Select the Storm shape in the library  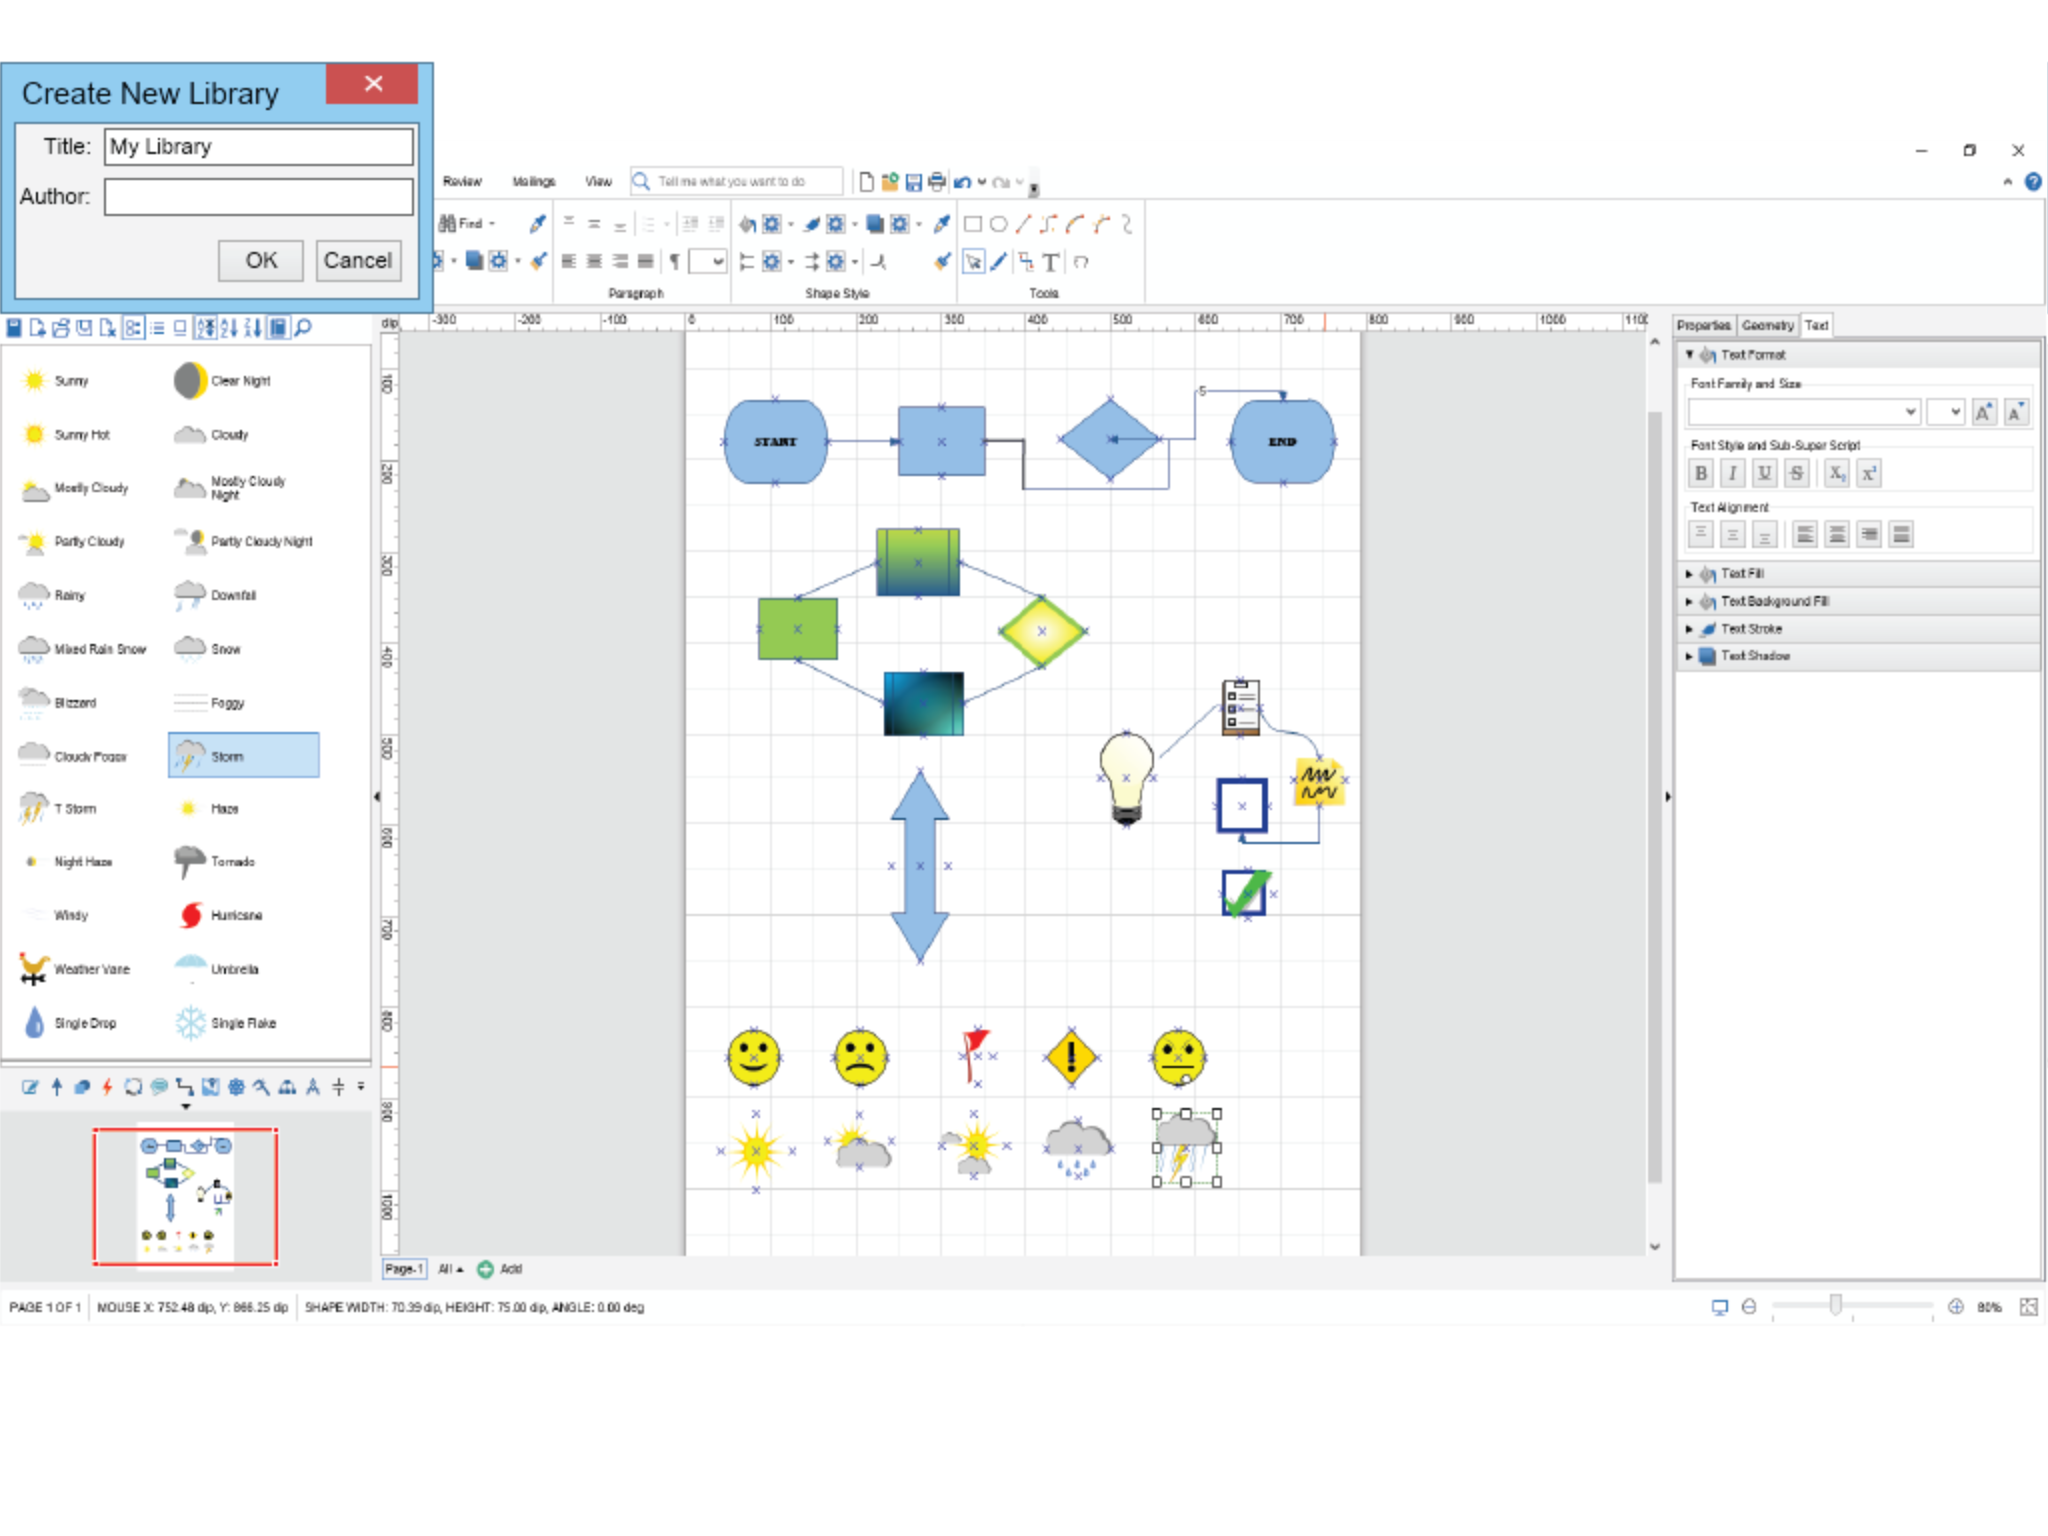pyautogui.click(x=242, y=755)
